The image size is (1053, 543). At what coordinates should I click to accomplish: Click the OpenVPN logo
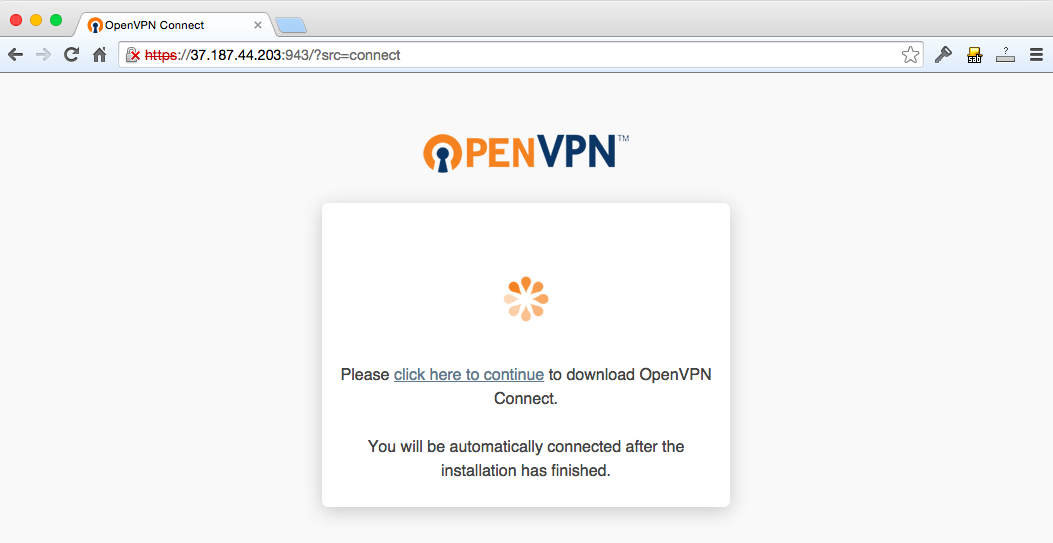click(526, 152)
